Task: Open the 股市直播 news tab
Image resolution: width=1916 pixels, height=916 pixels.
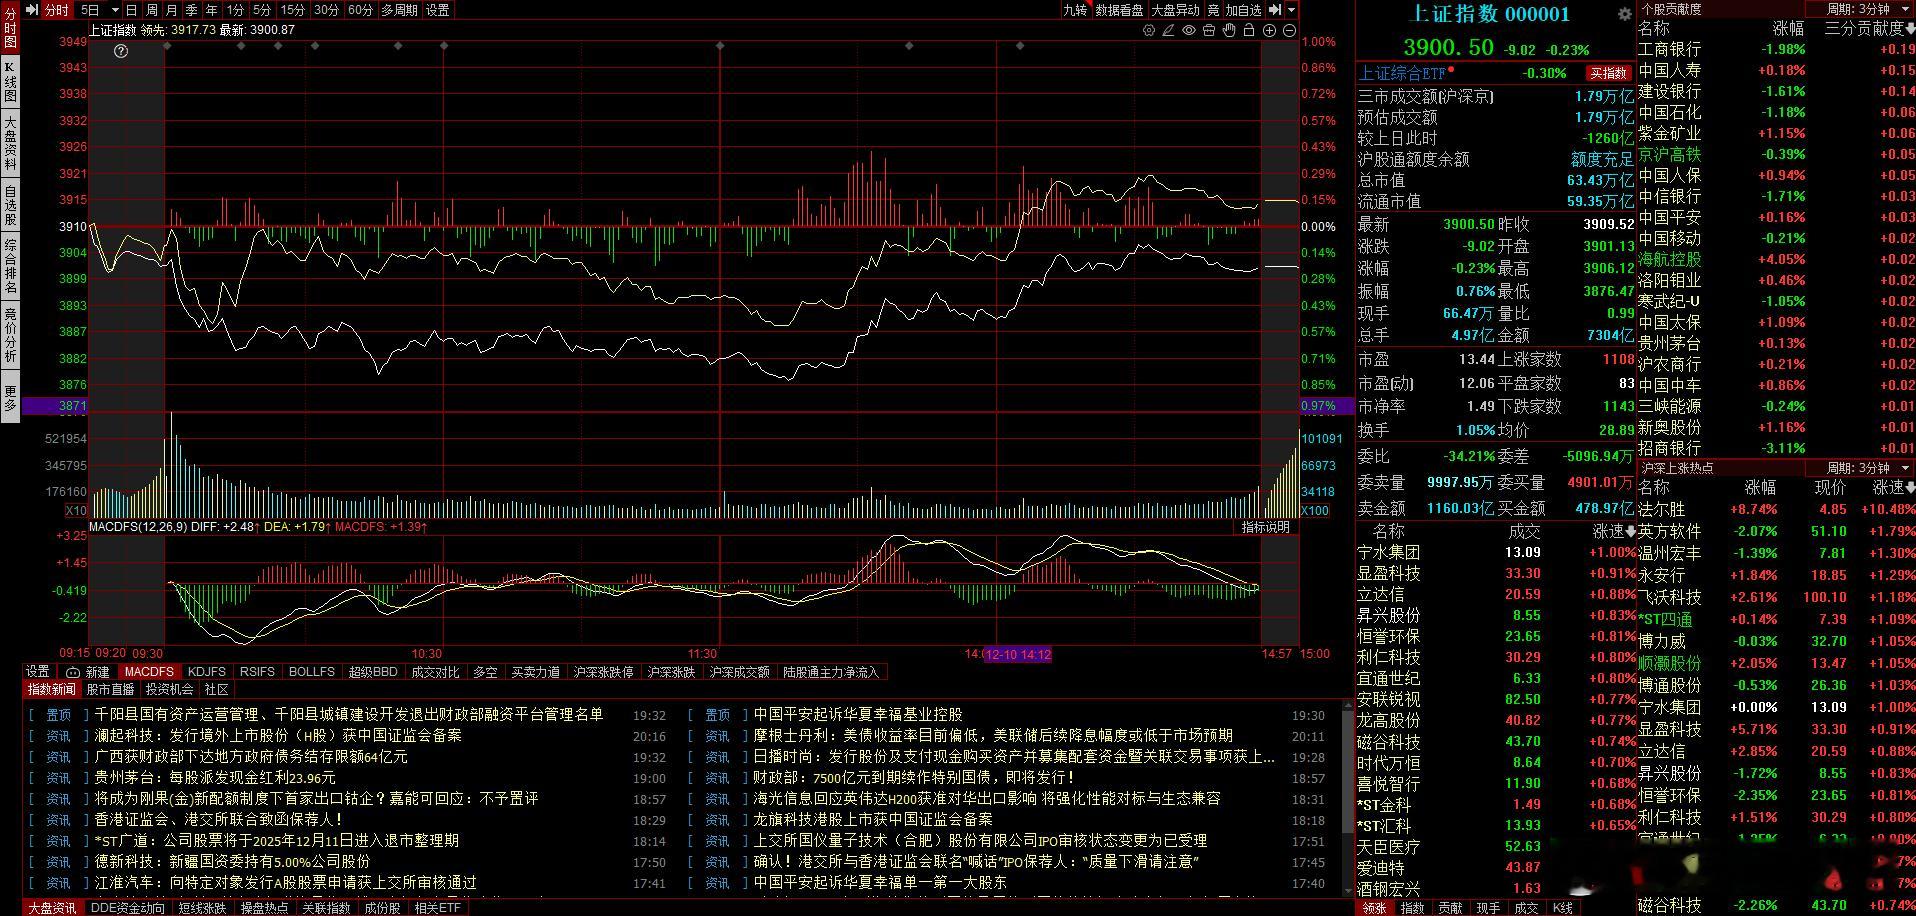Action: coord(110,689)
